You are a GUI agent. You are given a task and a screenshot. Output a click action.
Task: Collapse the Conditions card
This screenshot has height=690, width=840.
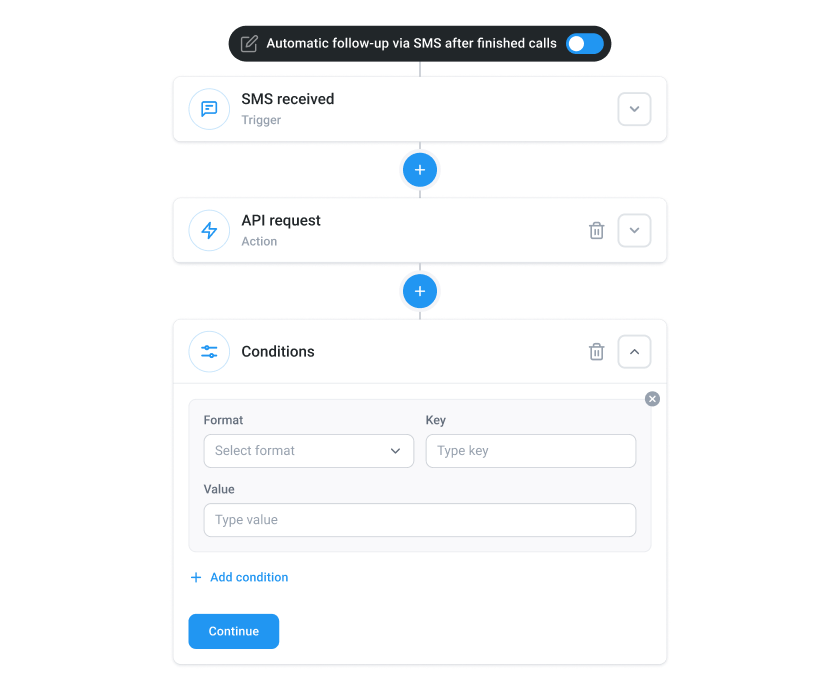coord(634,351)
